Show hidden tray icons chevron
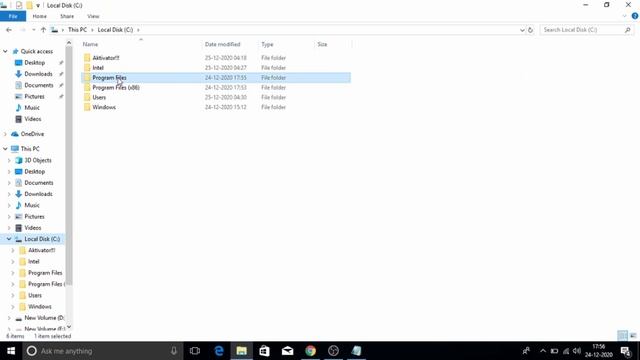640x360 pixels. tap(543, 351)
